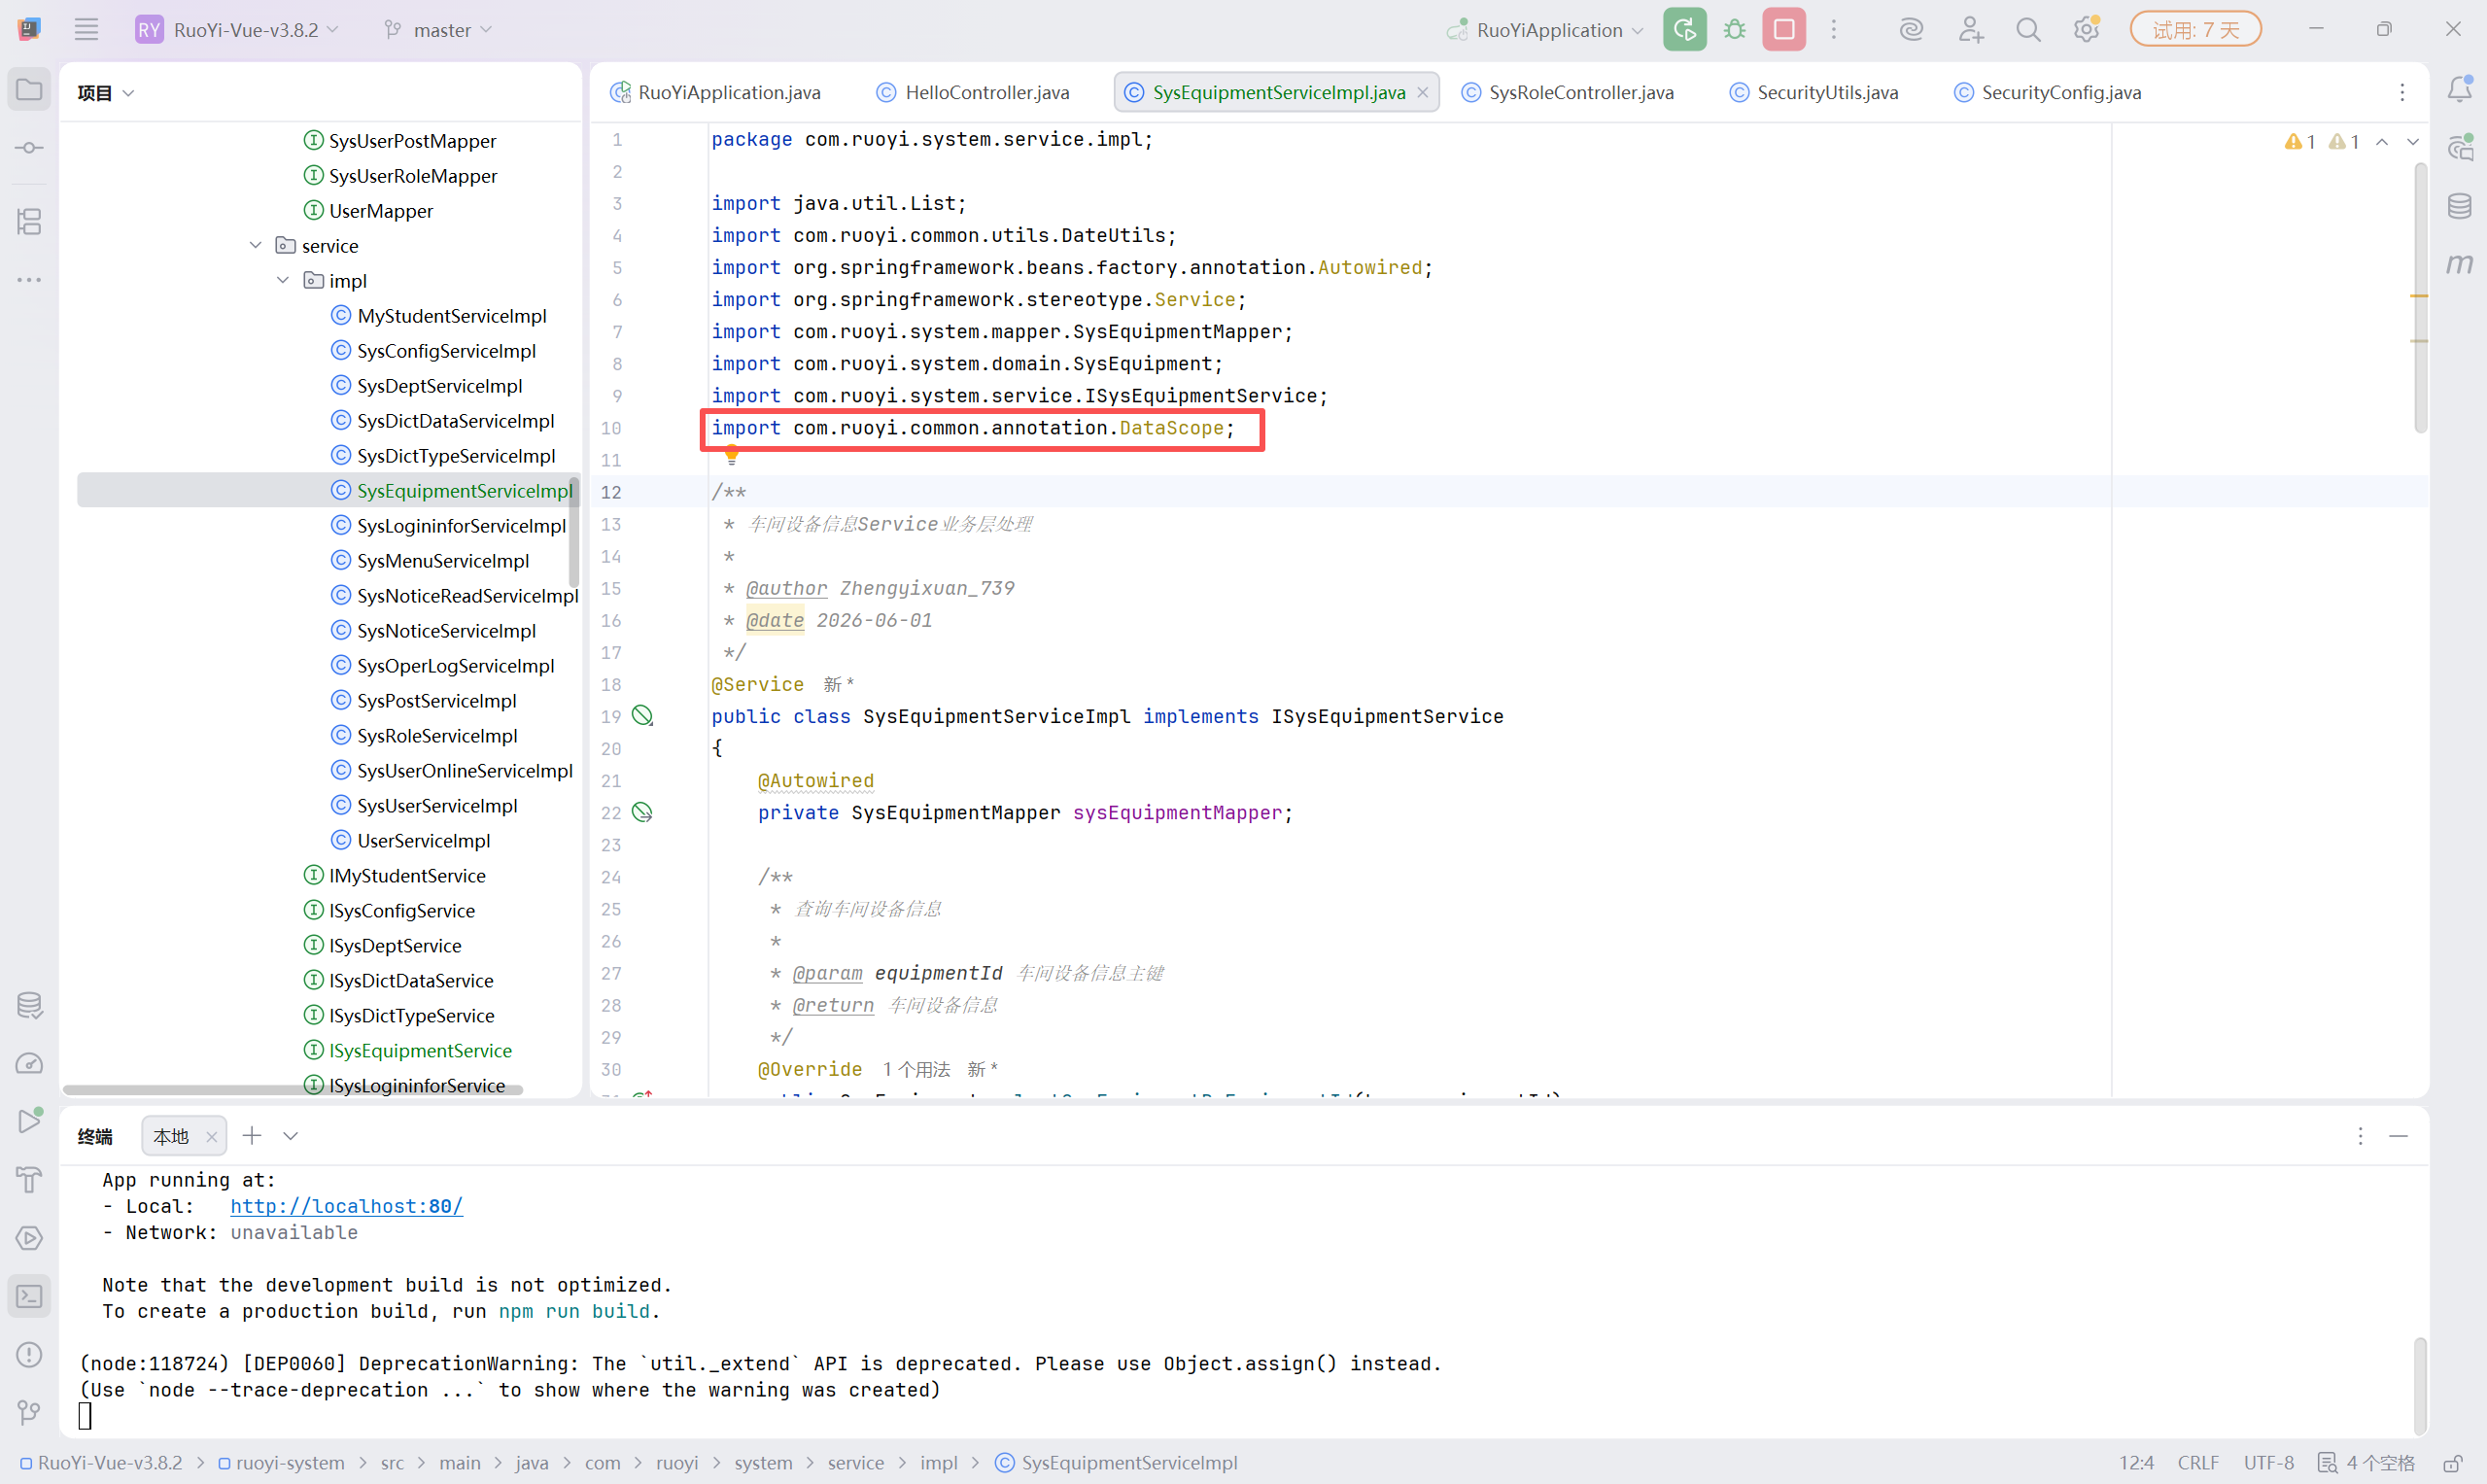The image size is (2487, 1484).
Task: Click the editor vertical scrollbar
Action: point(2420,300)
